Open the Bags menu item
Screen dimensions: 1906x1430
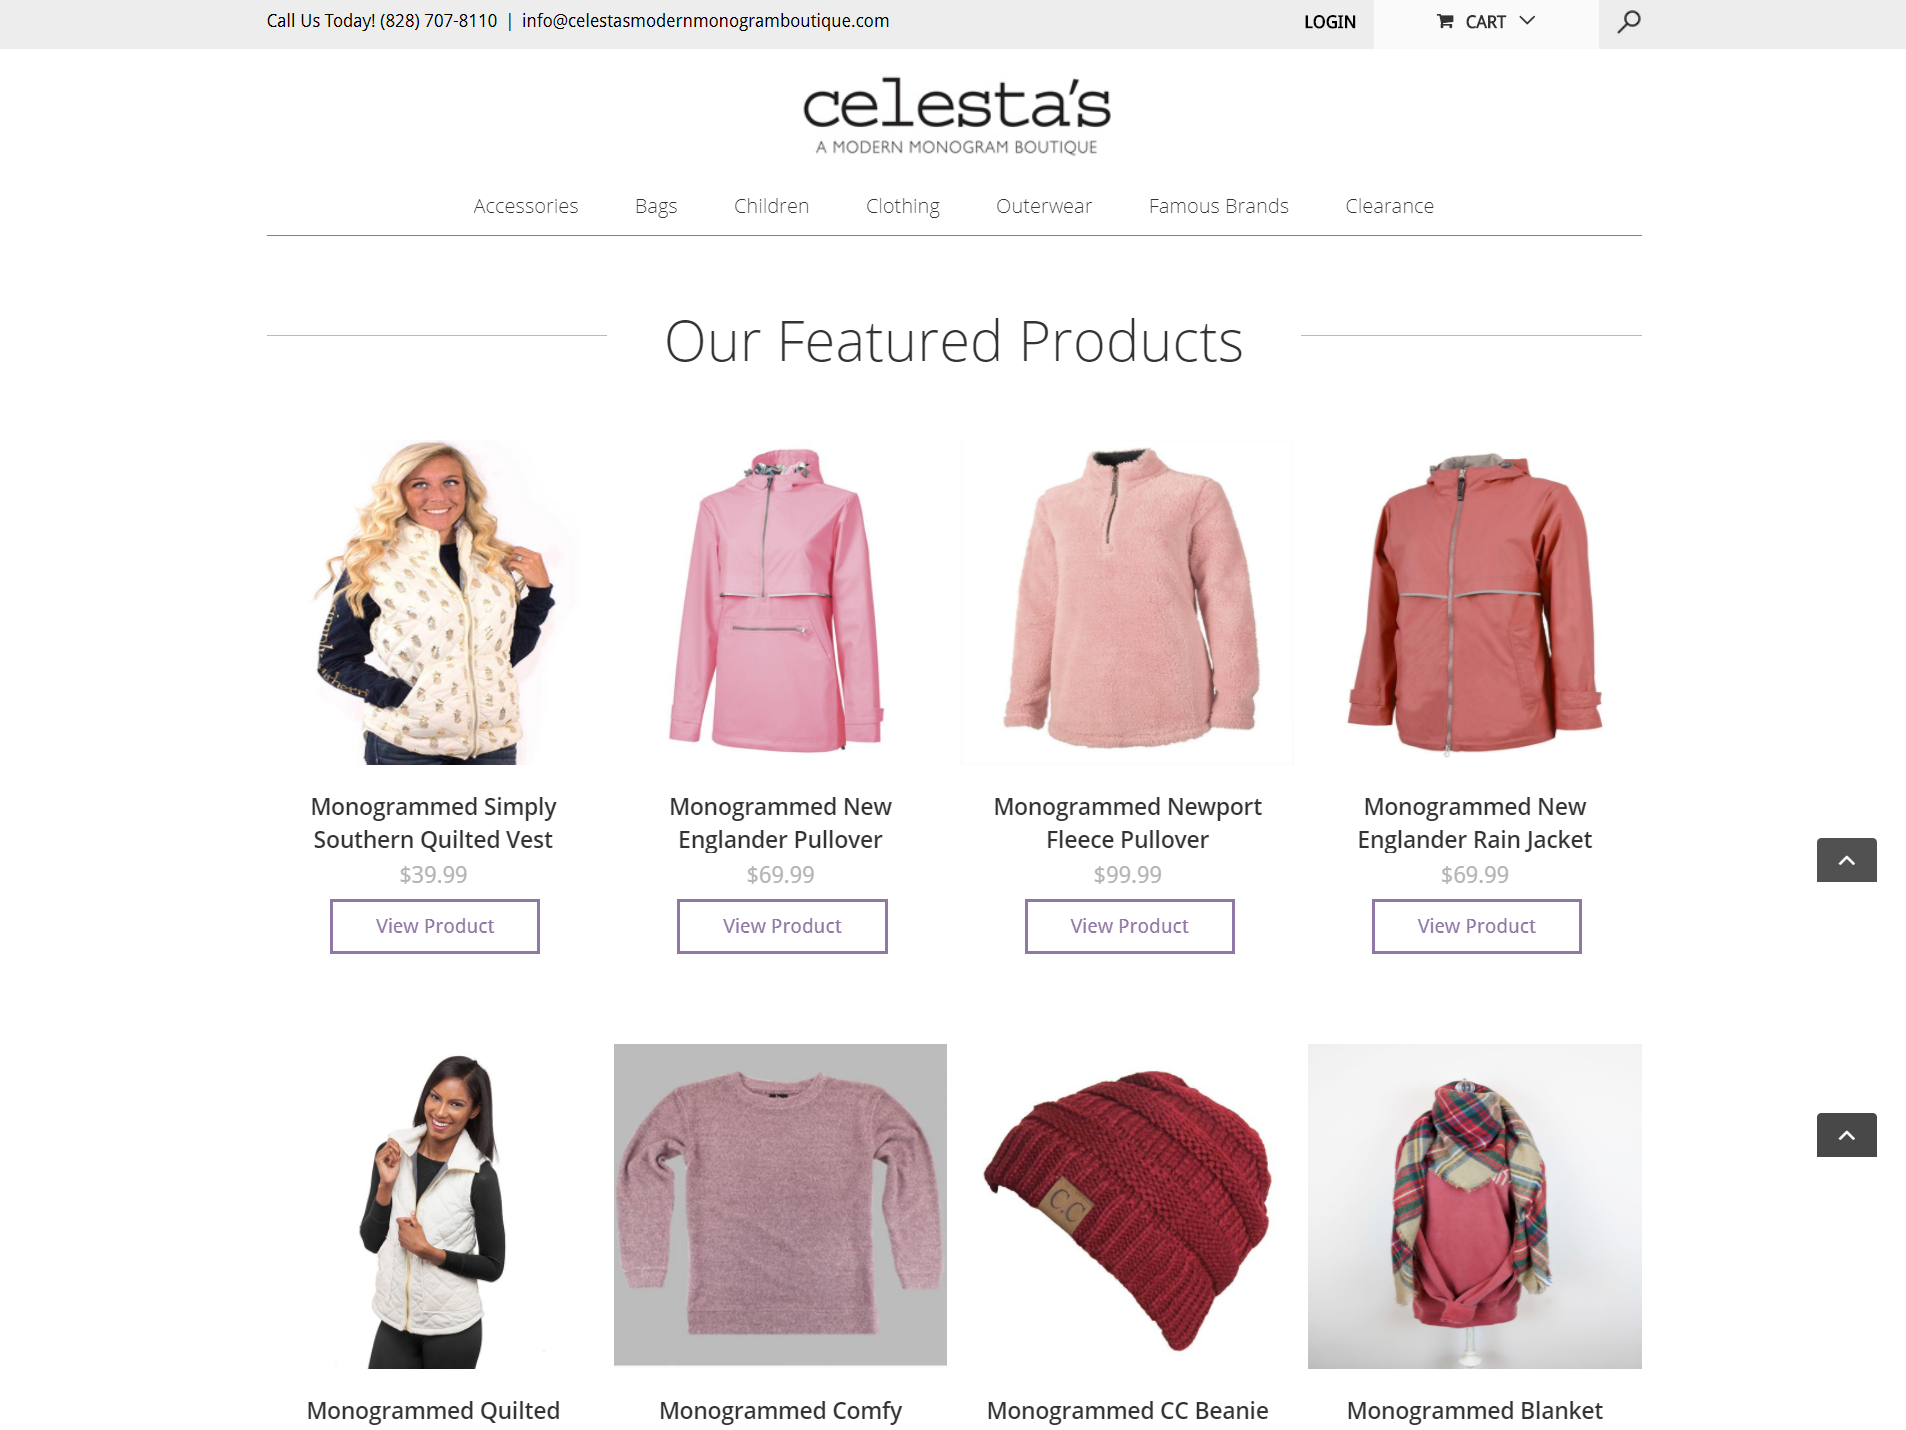click(x=656, y=206)
